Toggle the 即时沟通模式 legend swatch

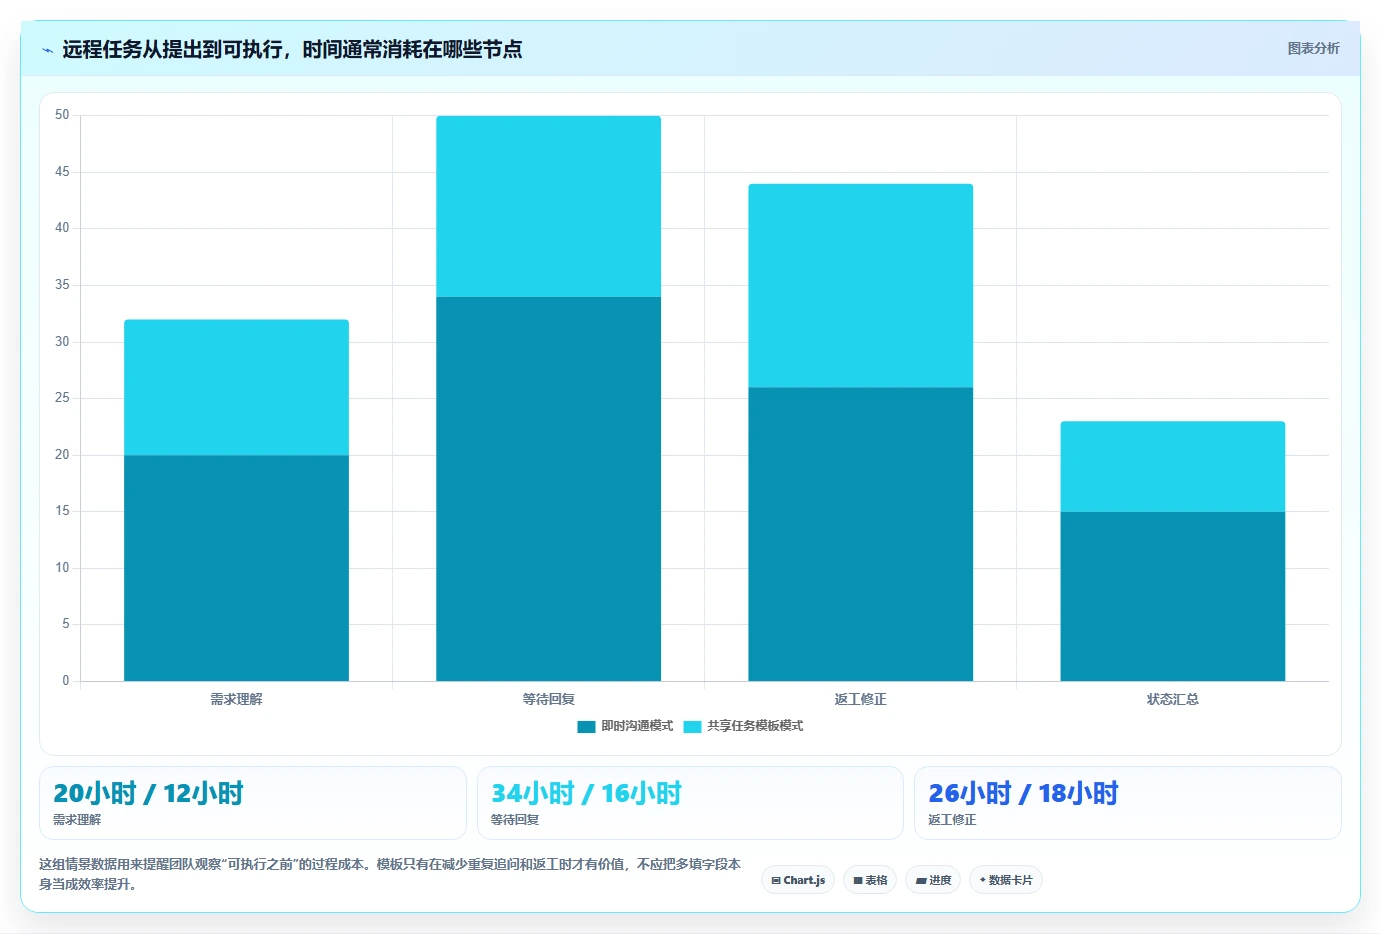click(x=586, y=727)
